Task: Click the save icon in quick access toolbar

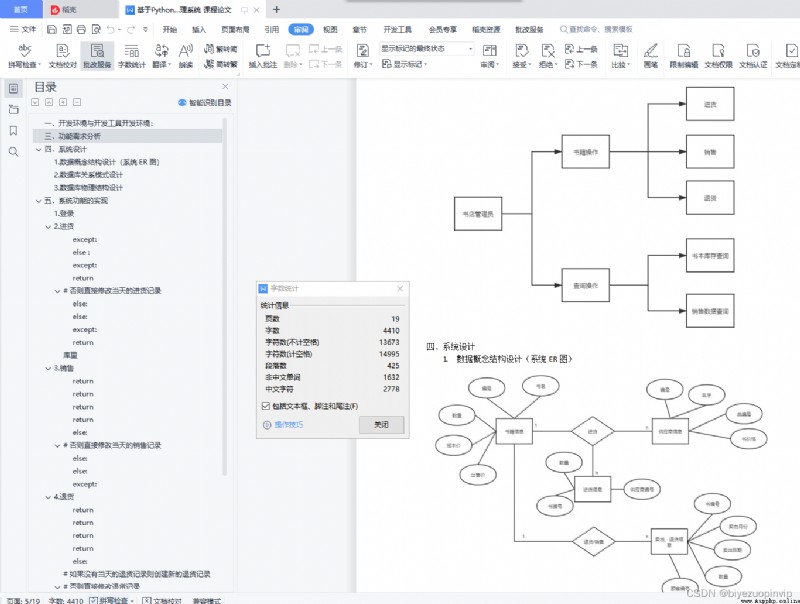Action: pos(52,30)
